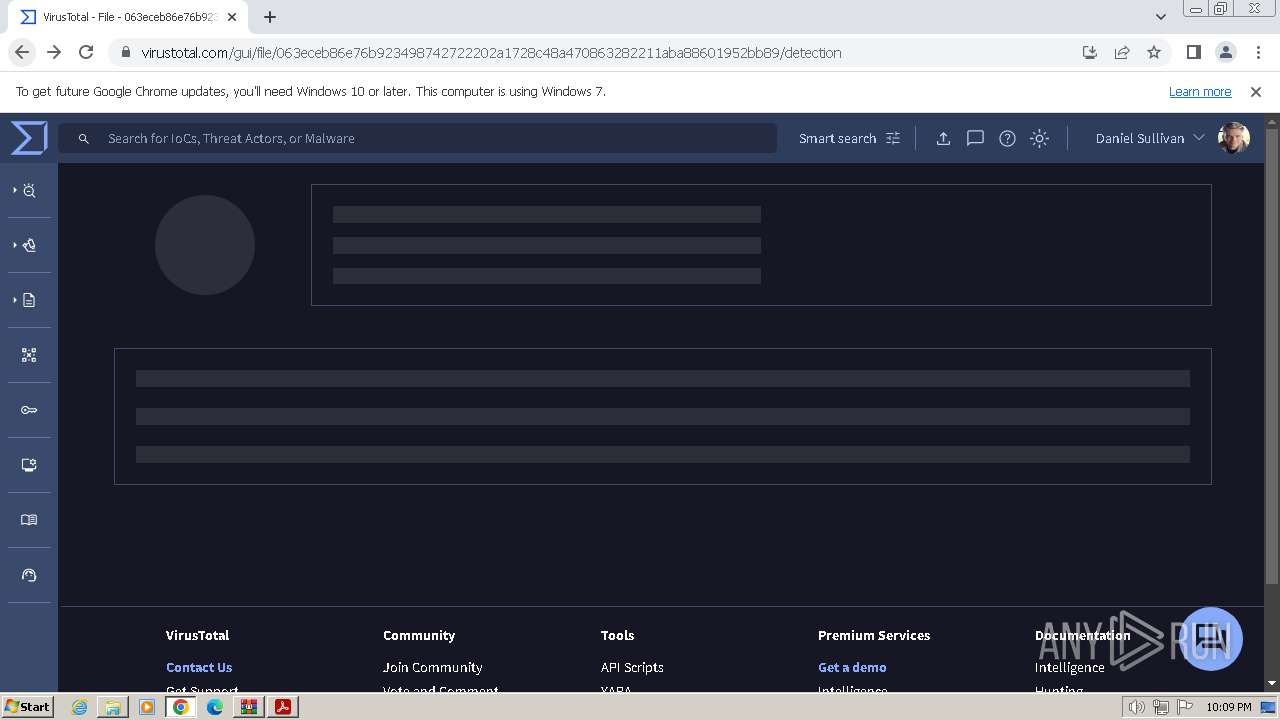Open the monitor settings sidebar icon
1280x720 pixels.
[x=29, y=465]
